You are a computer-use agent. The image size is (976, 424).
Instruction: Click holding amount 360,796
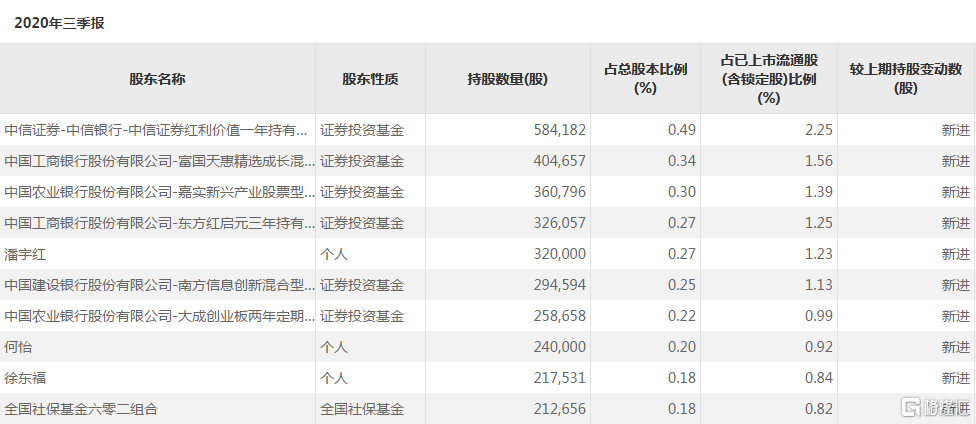point(560,192)
